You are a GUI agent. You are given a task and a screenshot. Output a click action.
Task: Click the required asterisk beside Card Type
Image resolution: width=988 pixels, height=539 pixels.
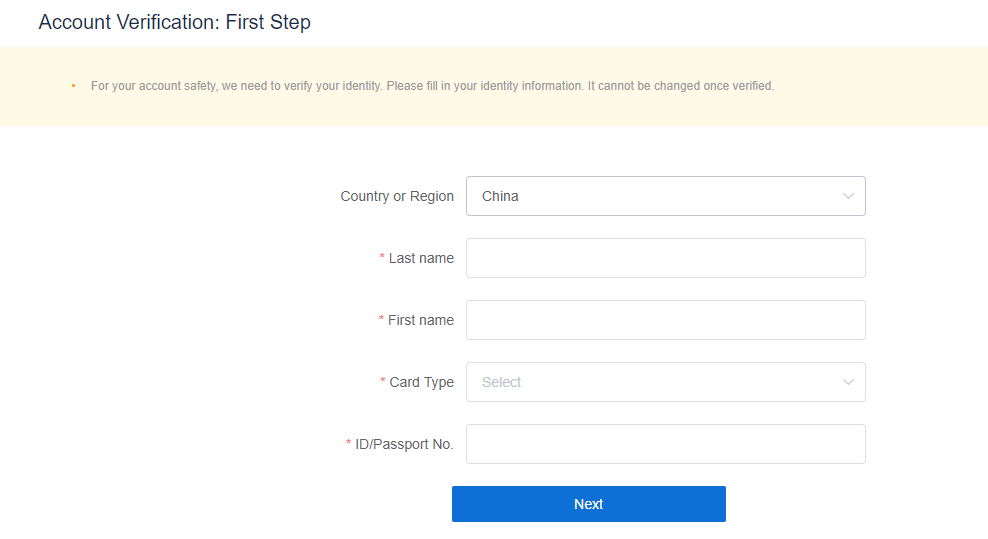[x=383, y=382]
